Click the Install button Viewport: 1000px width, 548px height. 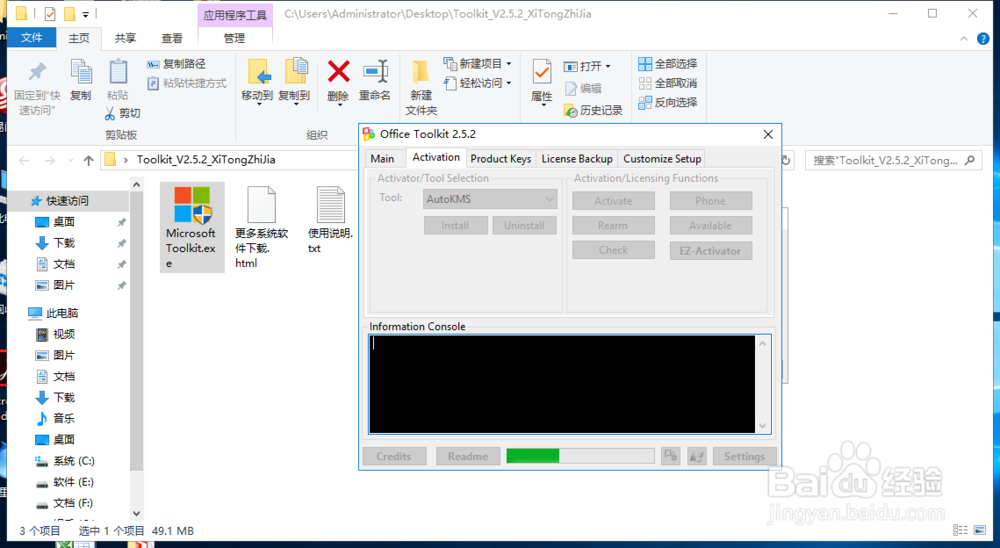(x=455, y=225)
